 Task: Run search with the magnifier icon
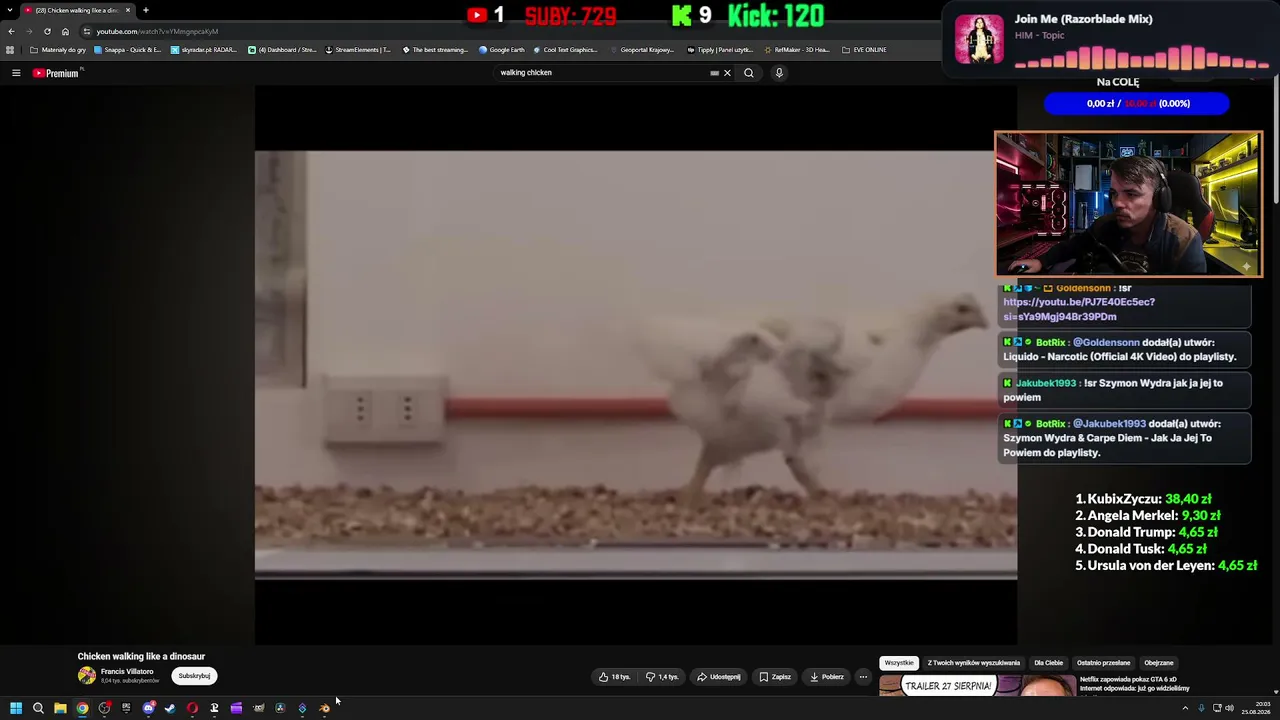pos(748,73)
